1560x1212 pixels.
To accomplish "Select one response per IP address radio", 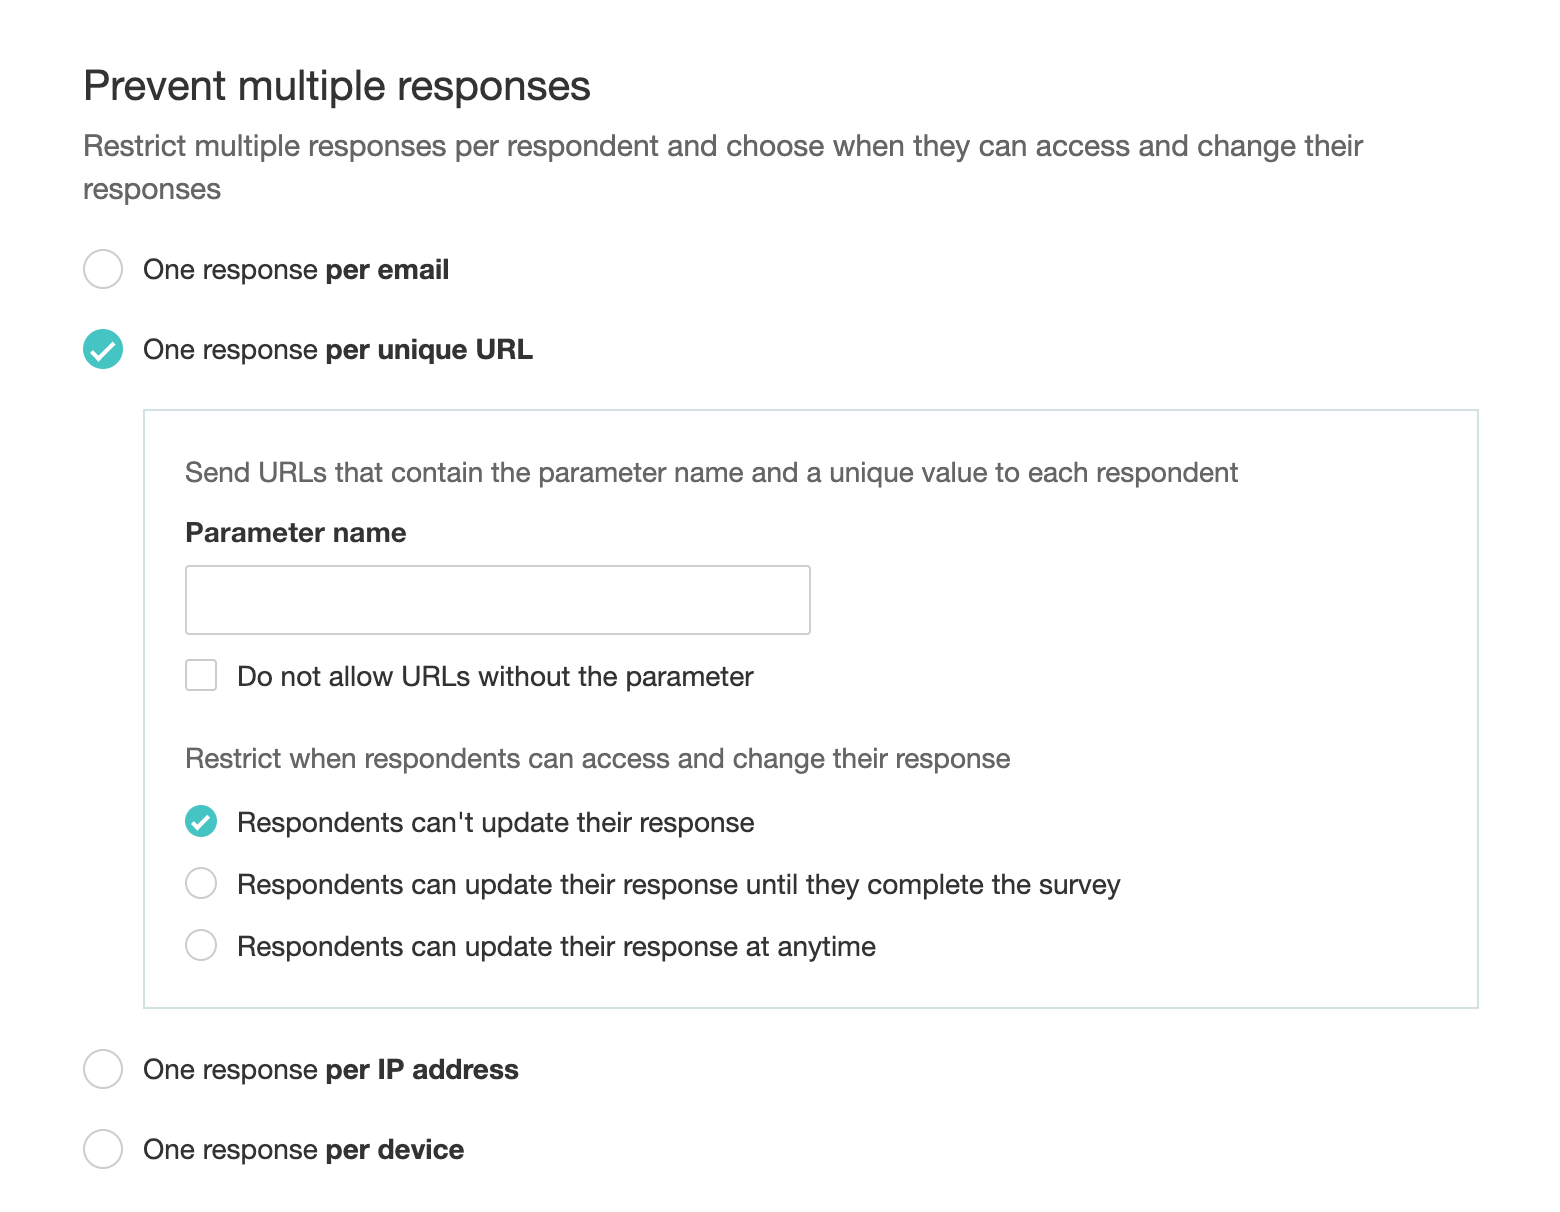I will [103, 1069].
